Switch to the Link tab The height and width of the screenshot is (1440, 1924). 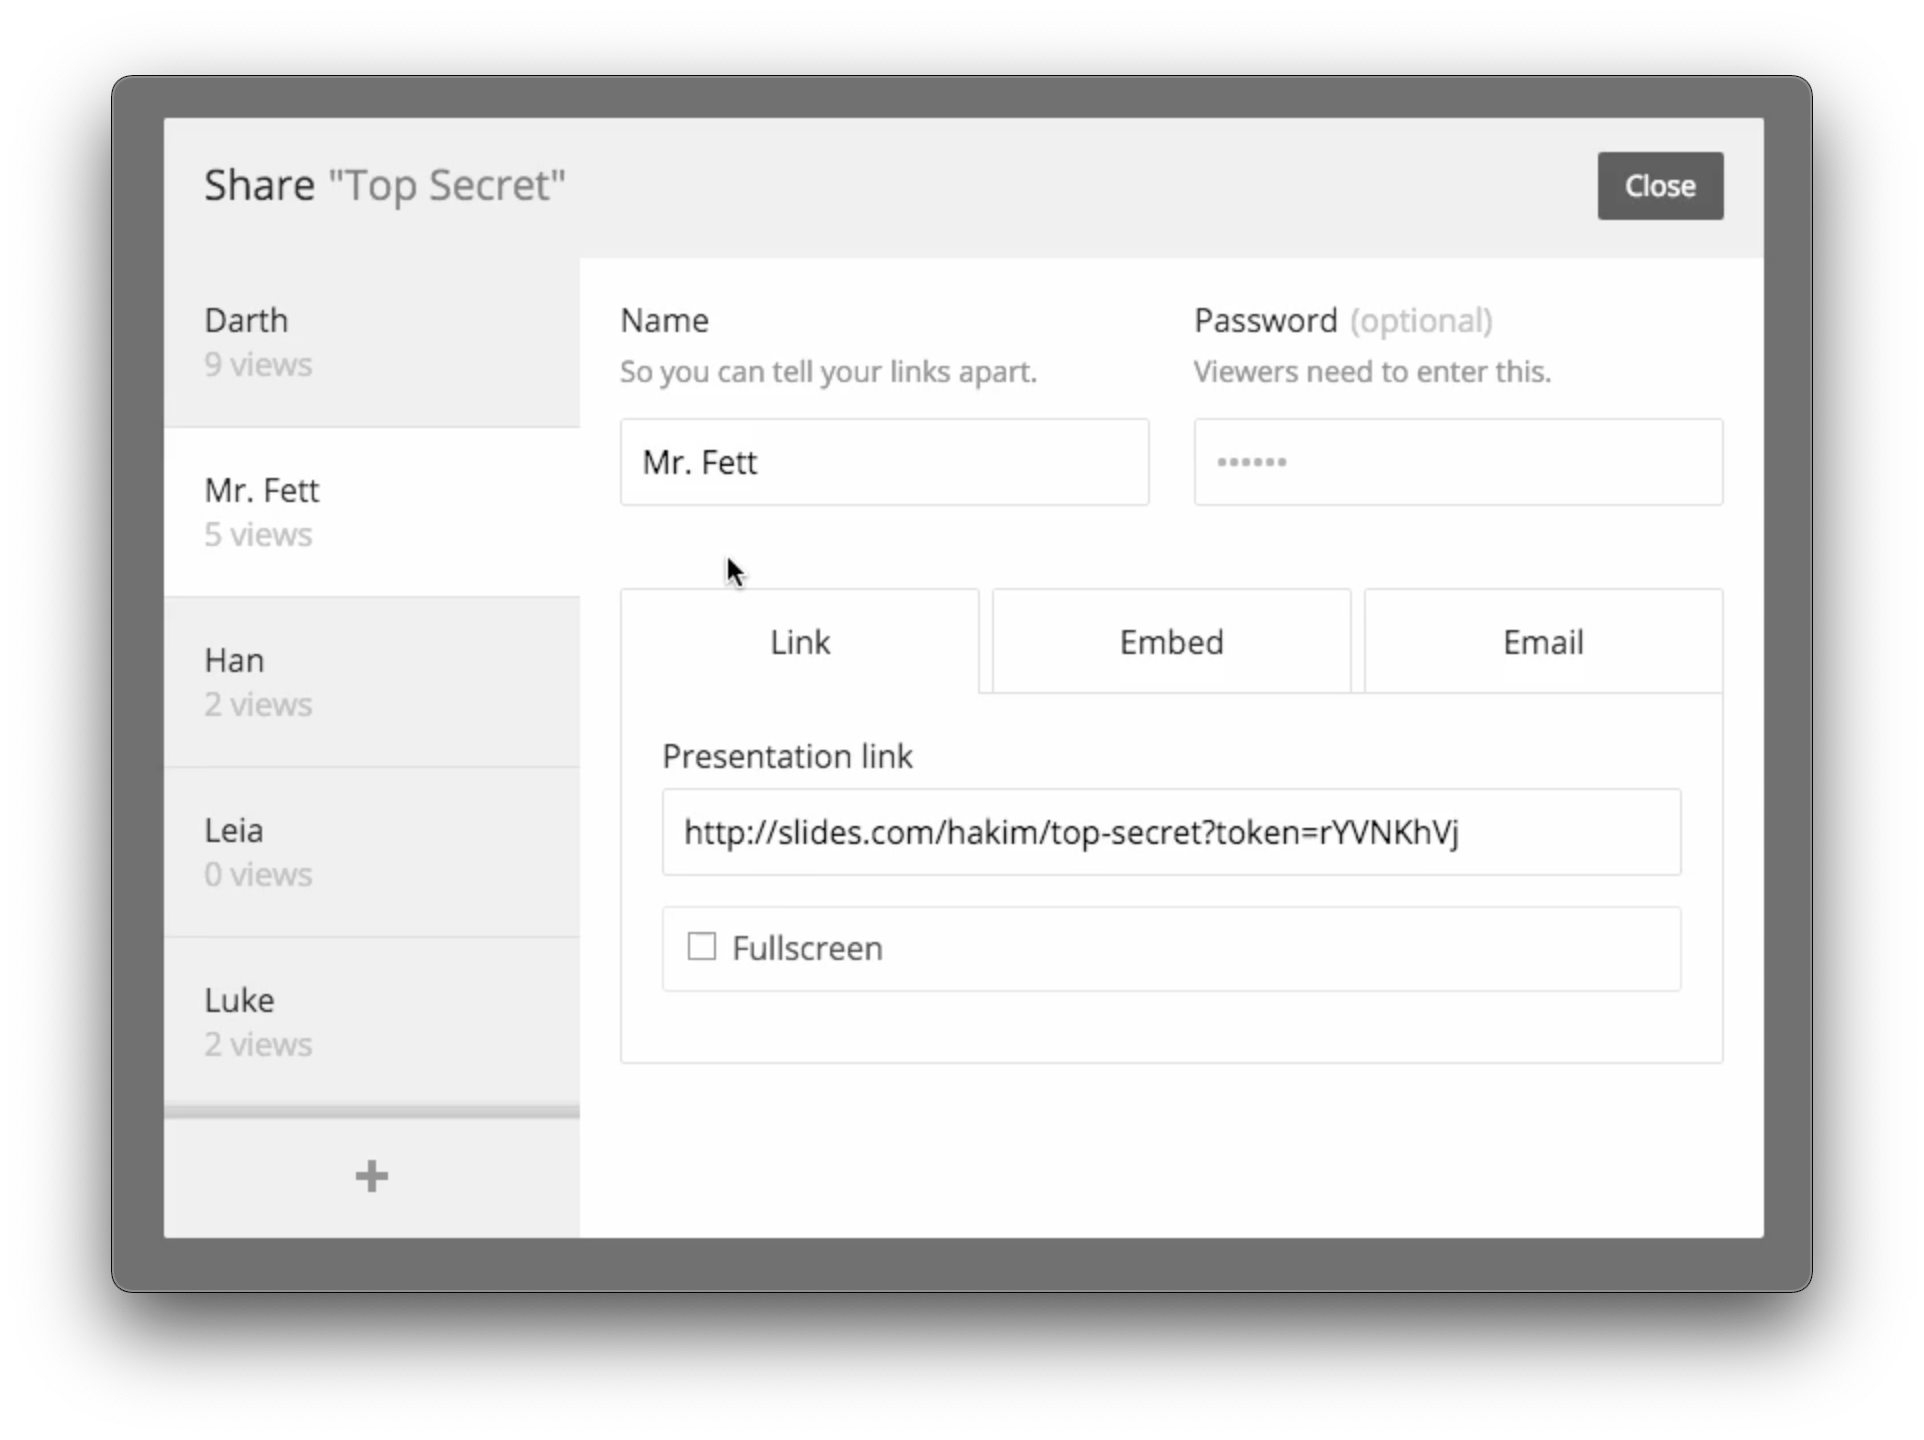coord(800,642)
